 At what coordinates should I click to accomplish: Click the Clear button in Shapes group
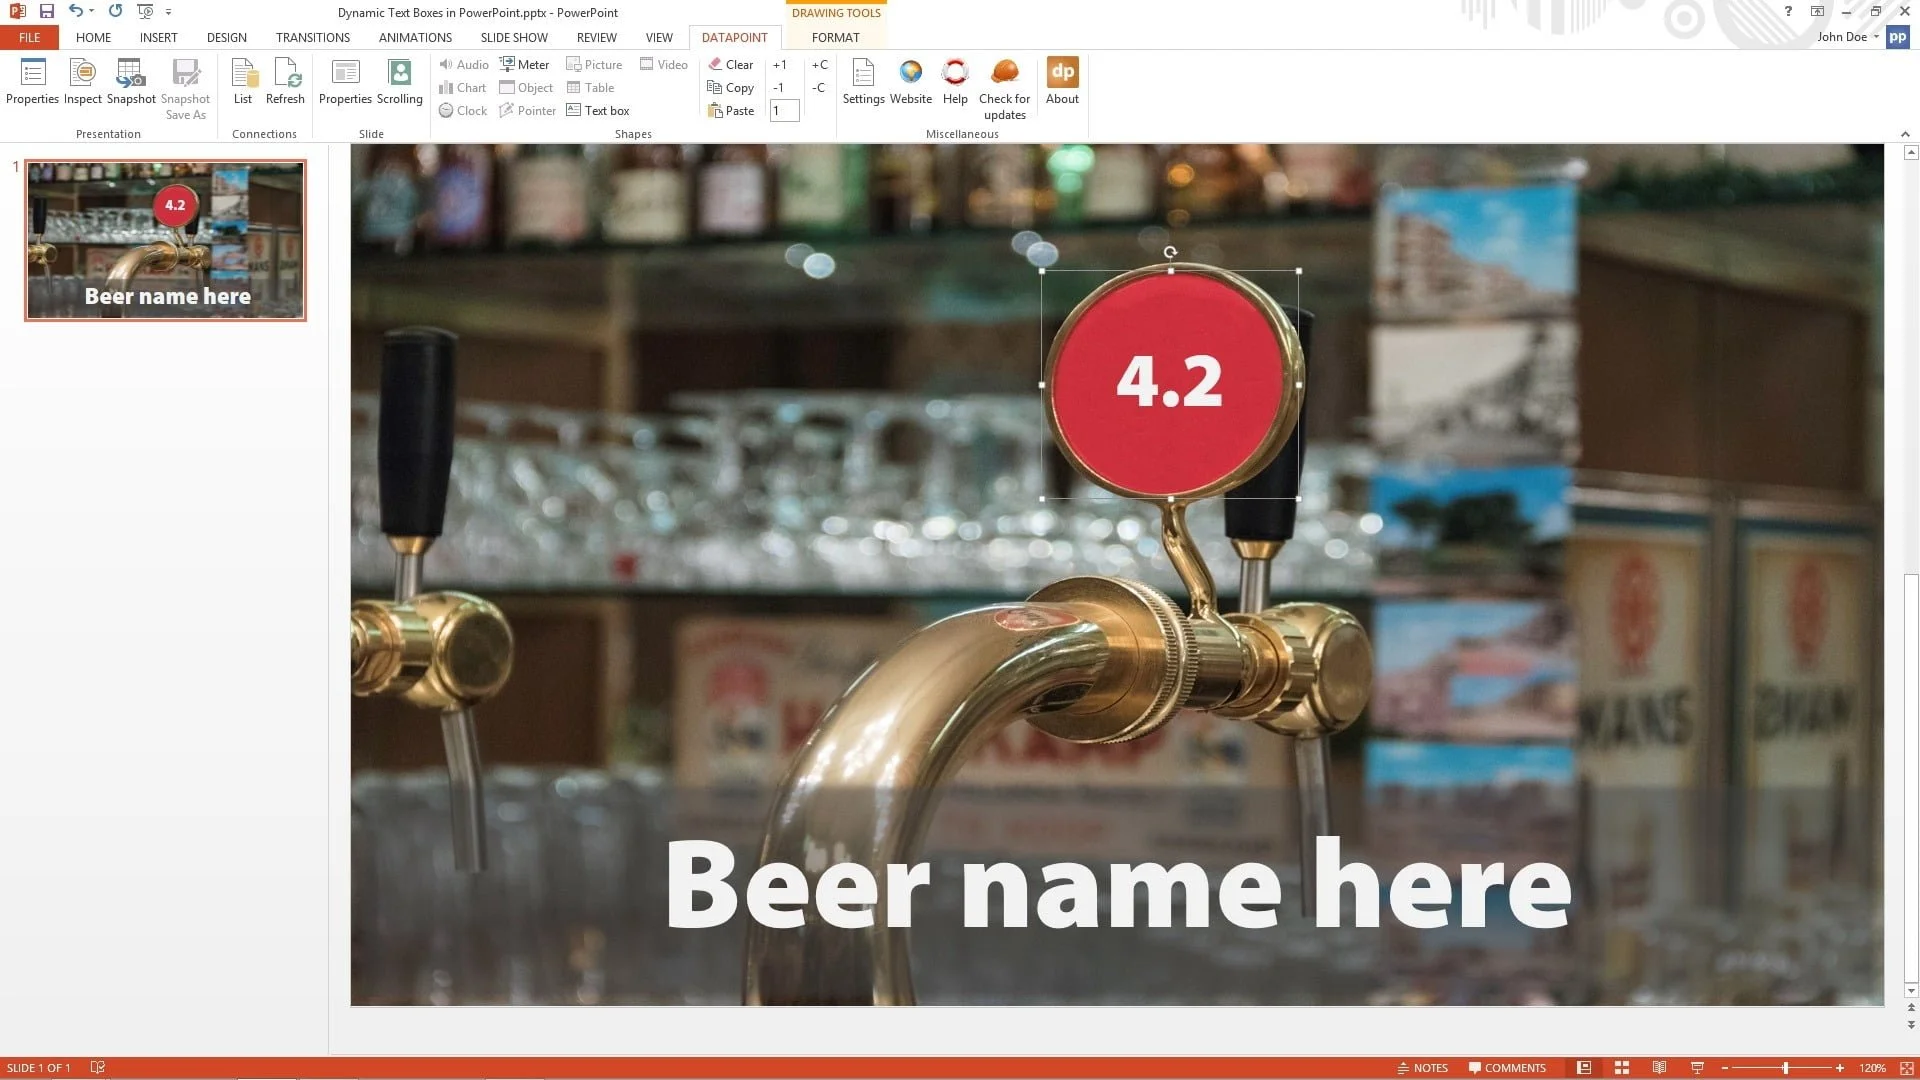[x=733, y=64]
